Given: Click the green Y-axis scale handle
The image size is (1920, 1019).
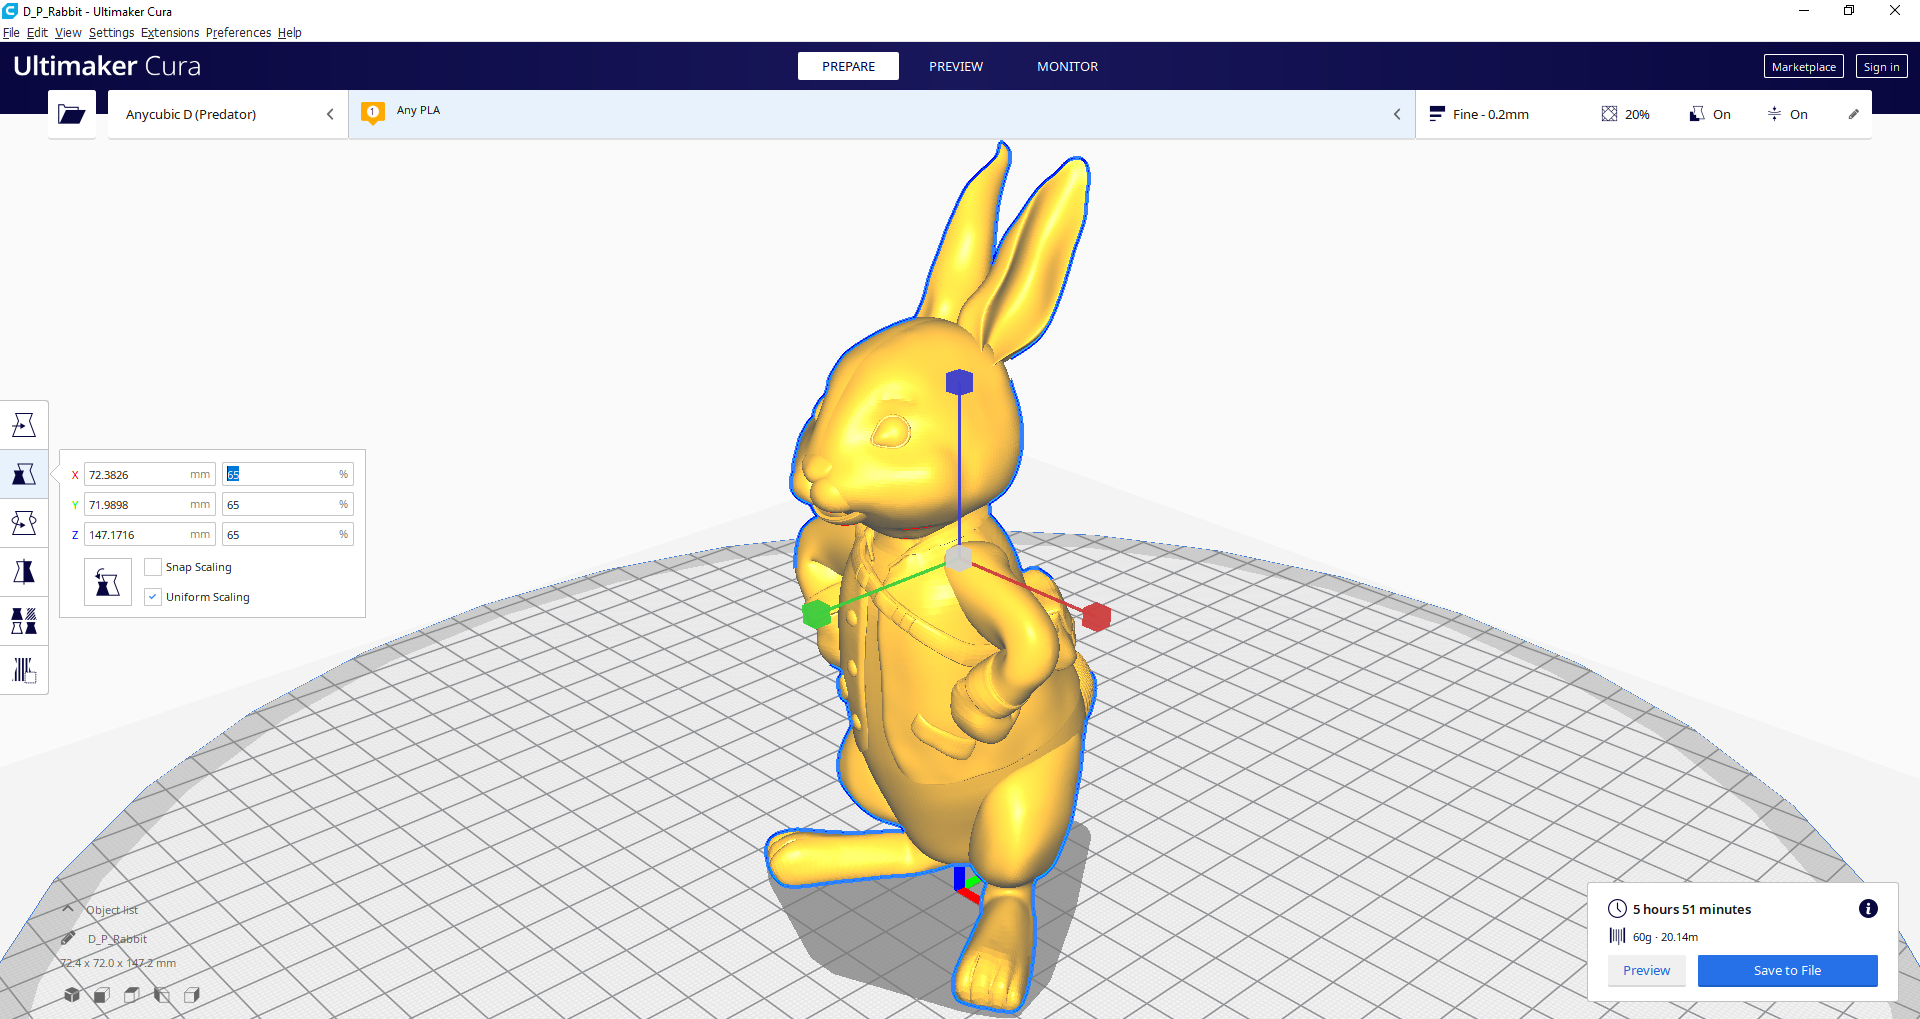Looking at the screenshot, I should tap(817, 613).
